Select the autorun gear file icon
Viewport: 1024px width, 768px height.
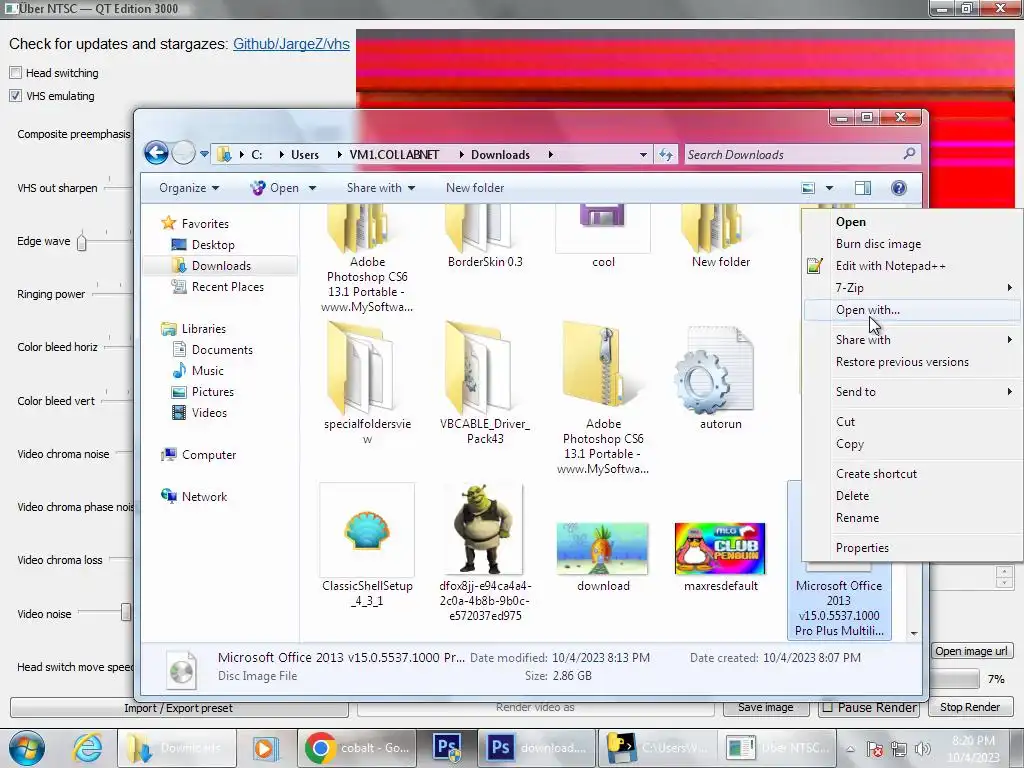click(x=714, y=370)
